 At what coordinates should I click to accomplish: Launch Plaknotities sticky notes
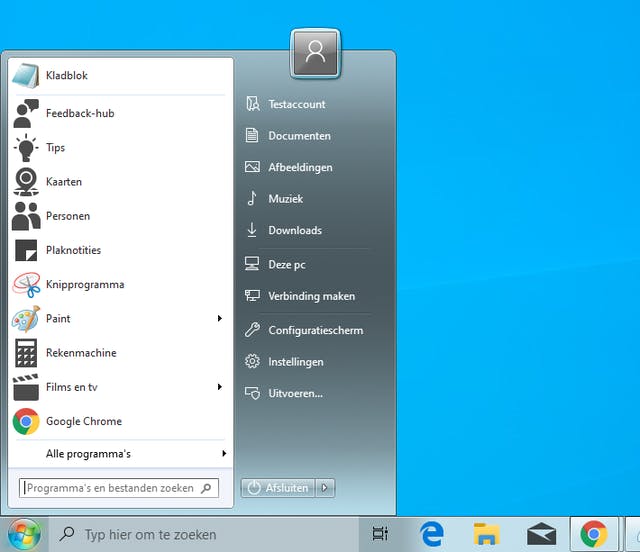point(73,250)
